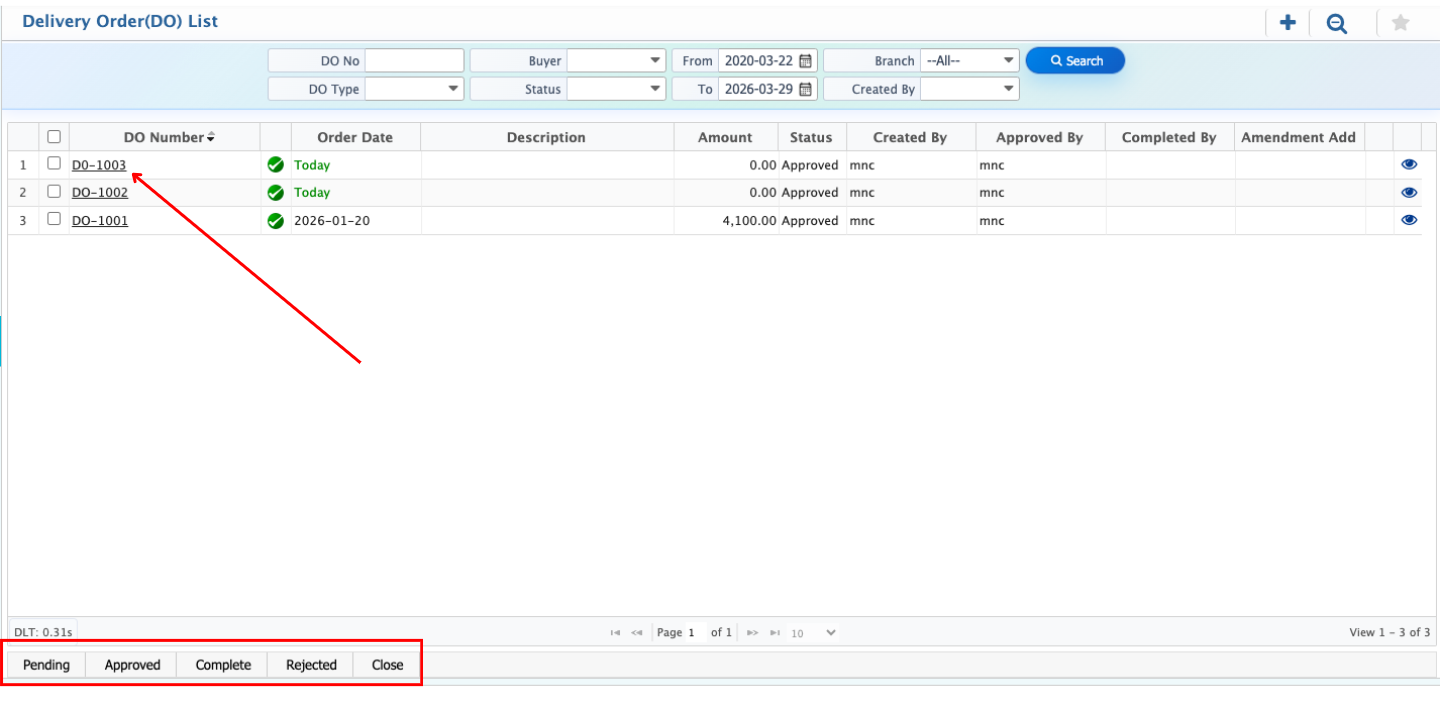The height and width of the screenshot is (703, 1440).
Task: Click the last page navigation icon
Action: click(775, 632)
